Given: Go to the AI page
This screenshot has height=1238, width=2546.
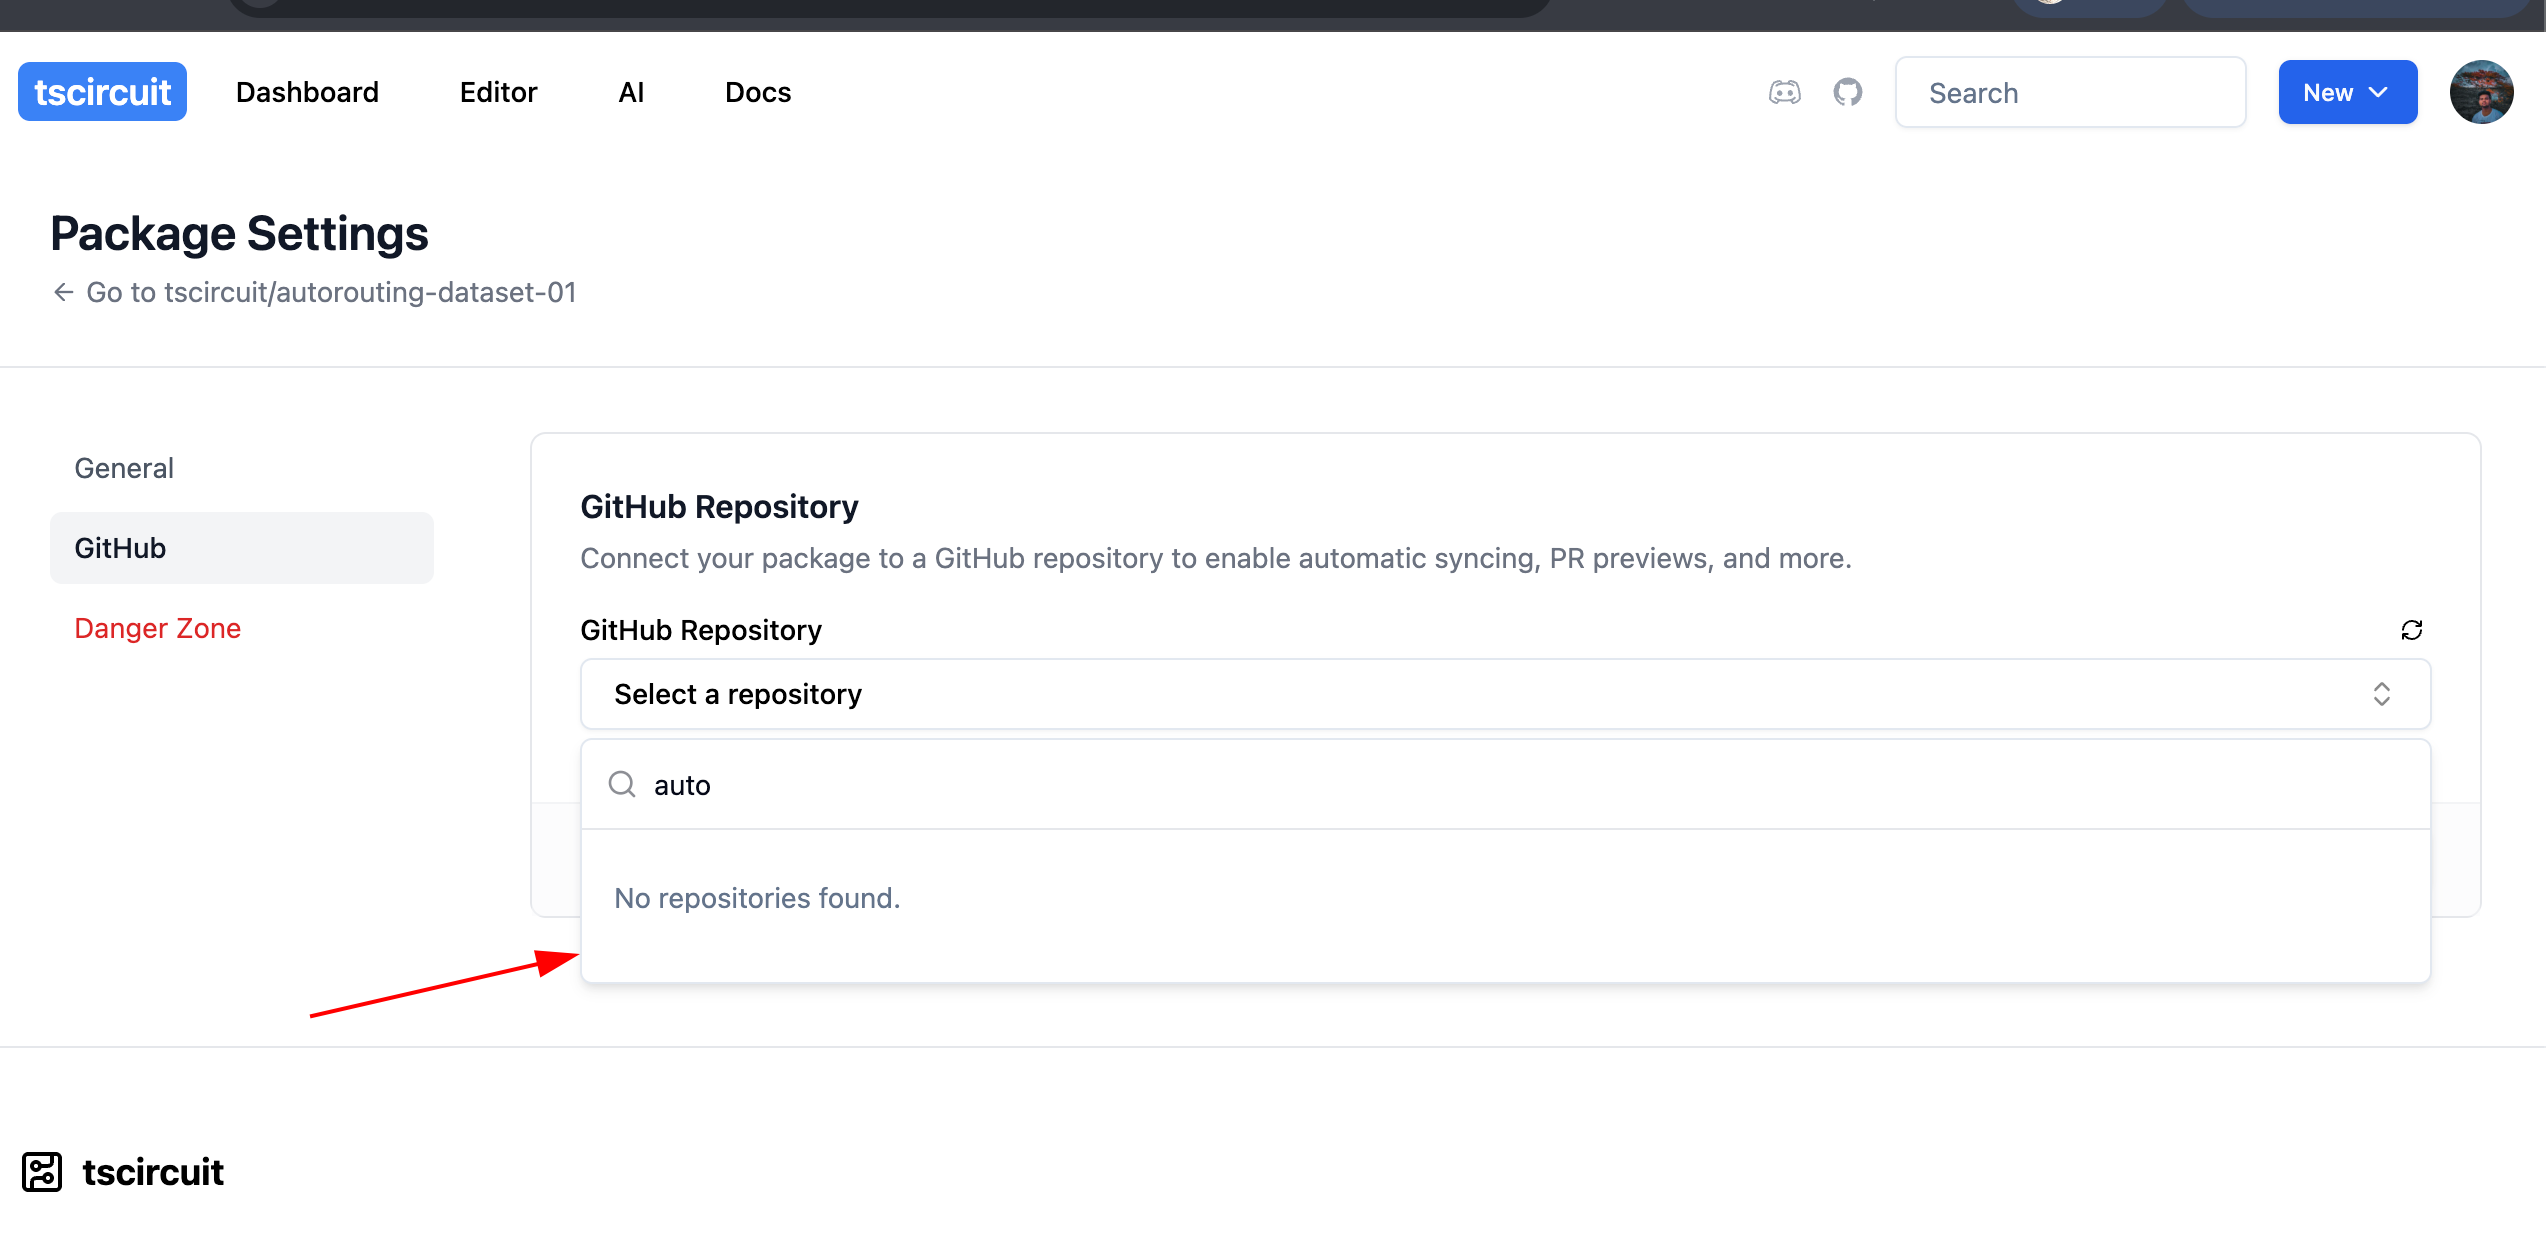Looking at the screenshot, I should pos(631,92).
